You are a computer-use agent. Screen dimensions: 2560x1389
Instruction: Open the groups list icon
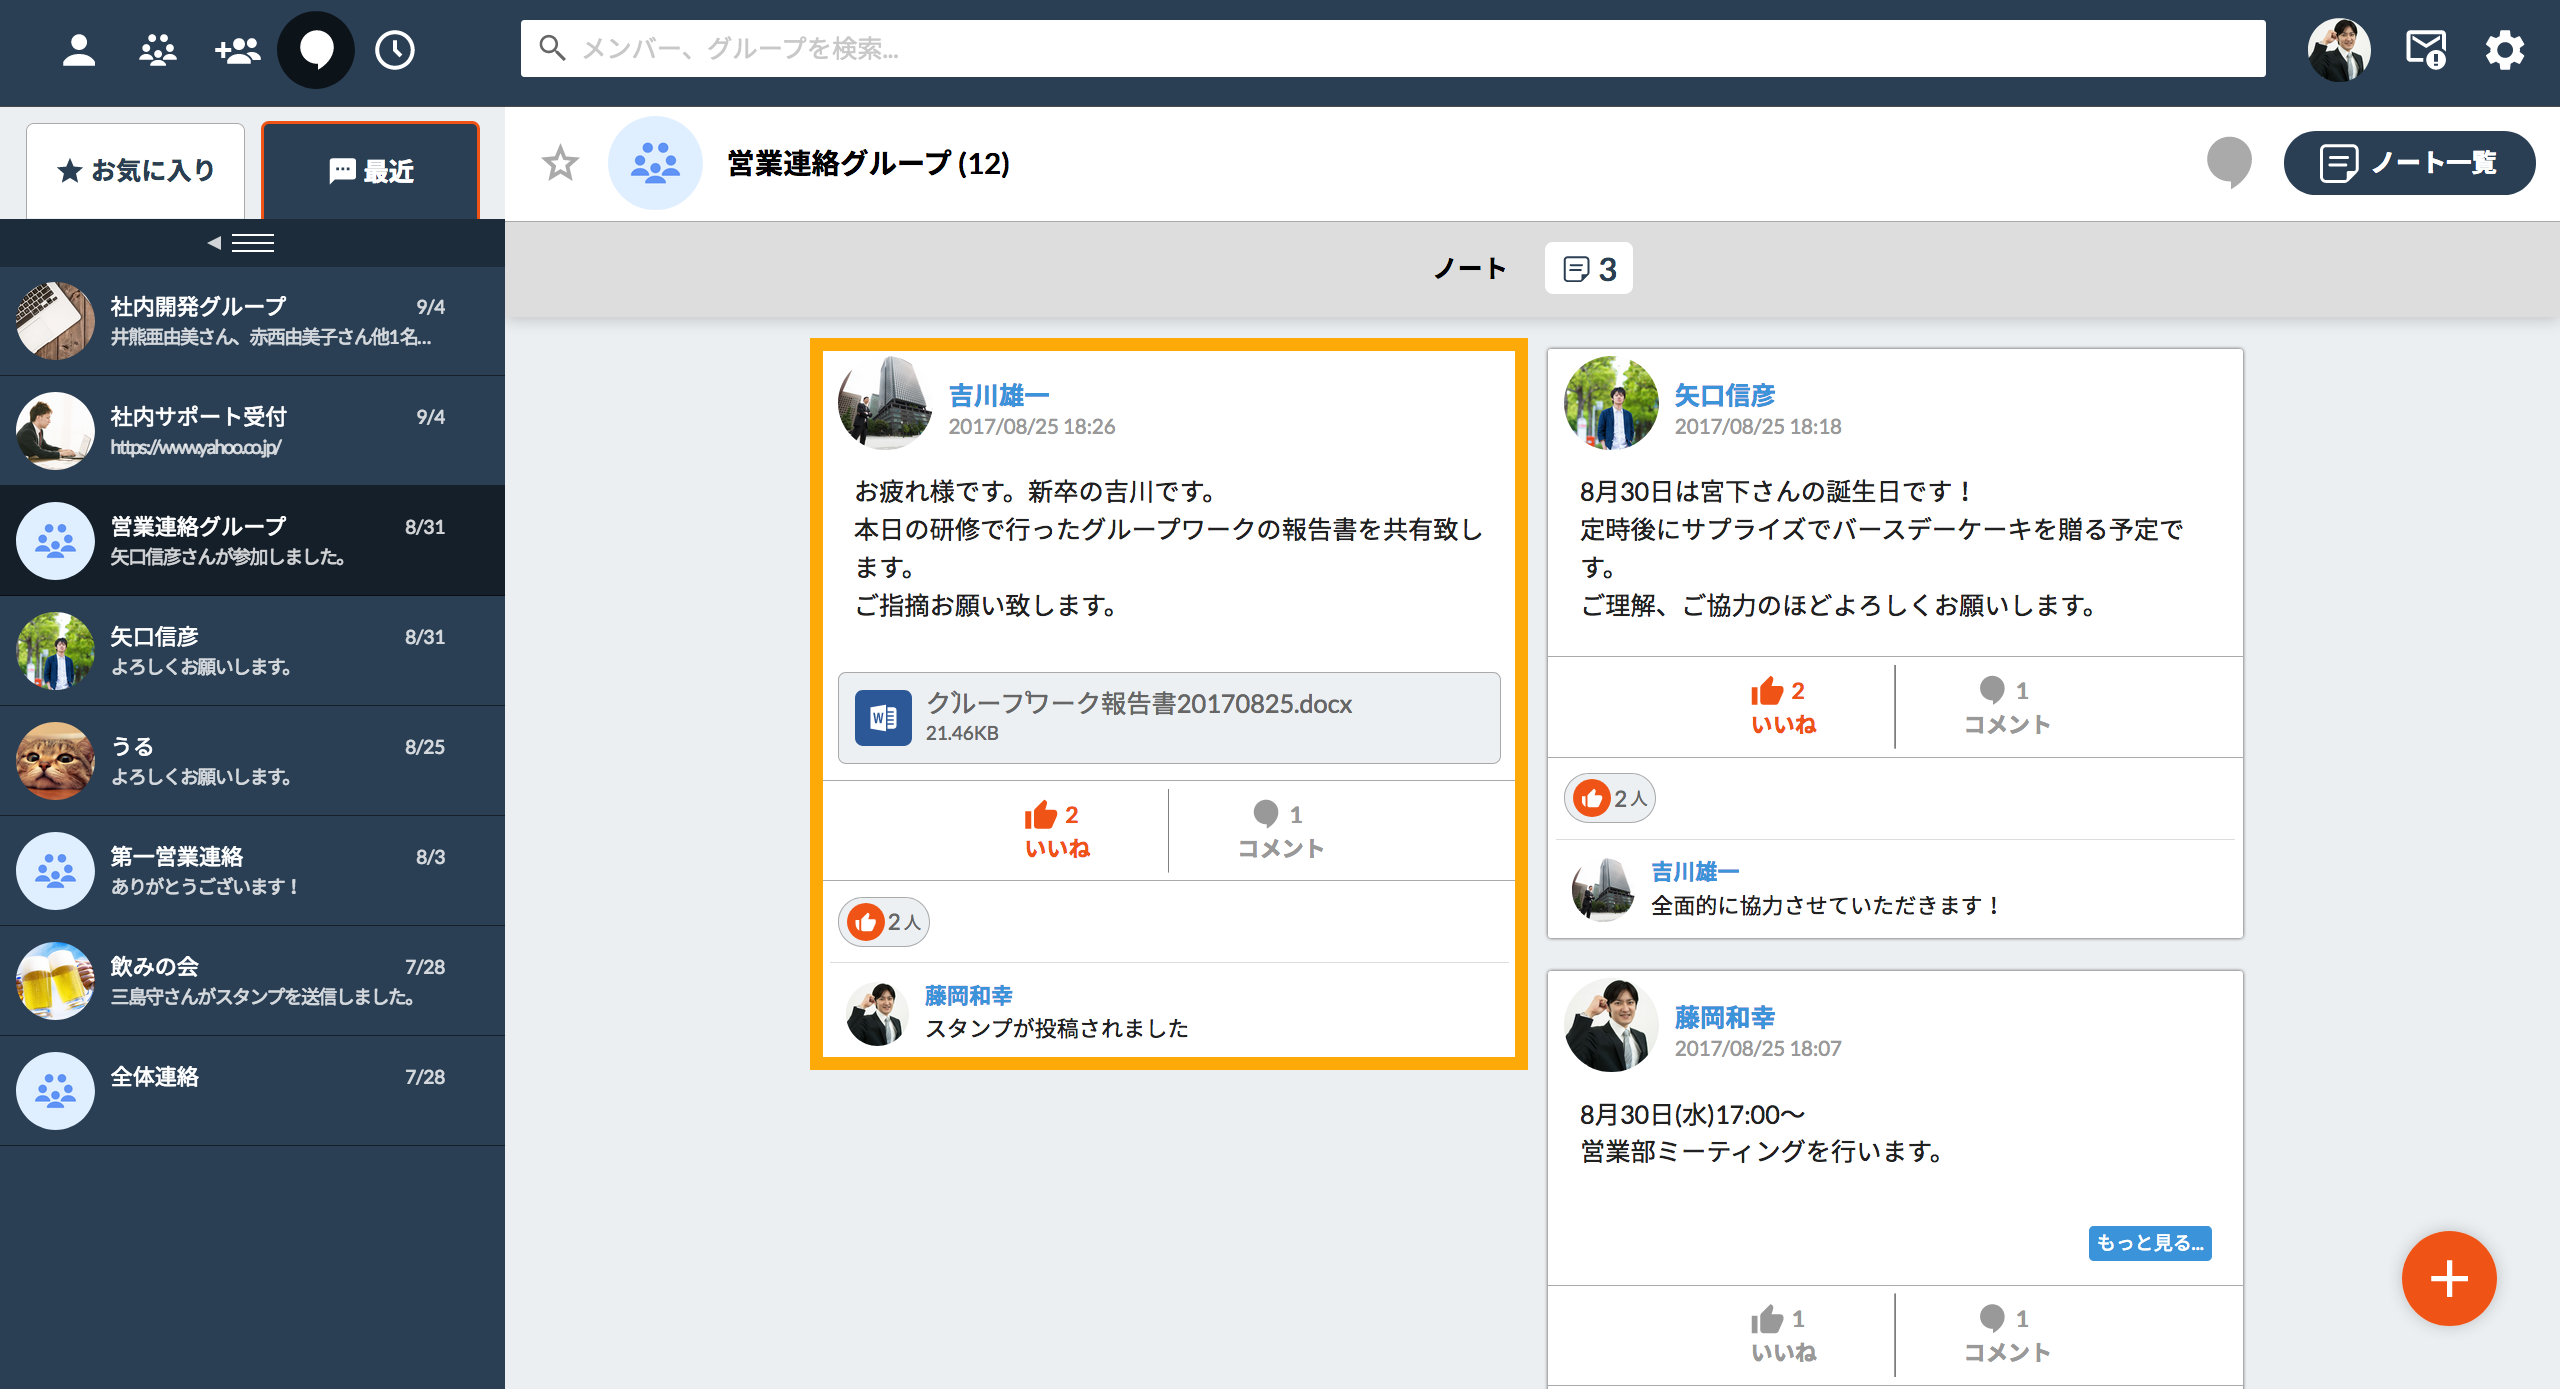pyautogui.click(x=157, y=49)
